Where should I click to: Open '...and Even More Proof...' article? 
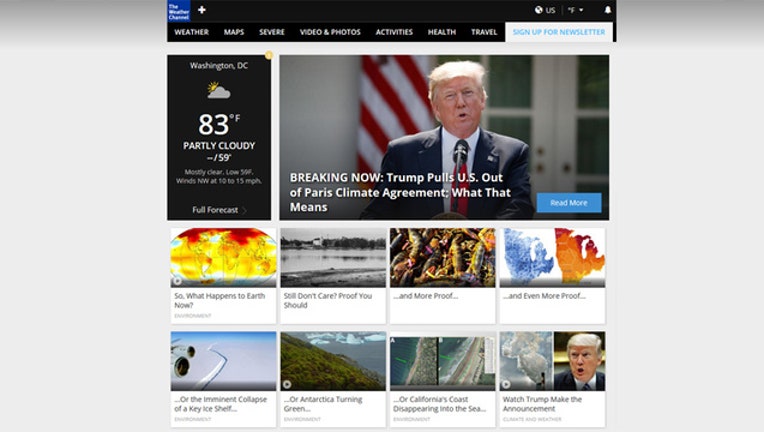tap(544, 296)
